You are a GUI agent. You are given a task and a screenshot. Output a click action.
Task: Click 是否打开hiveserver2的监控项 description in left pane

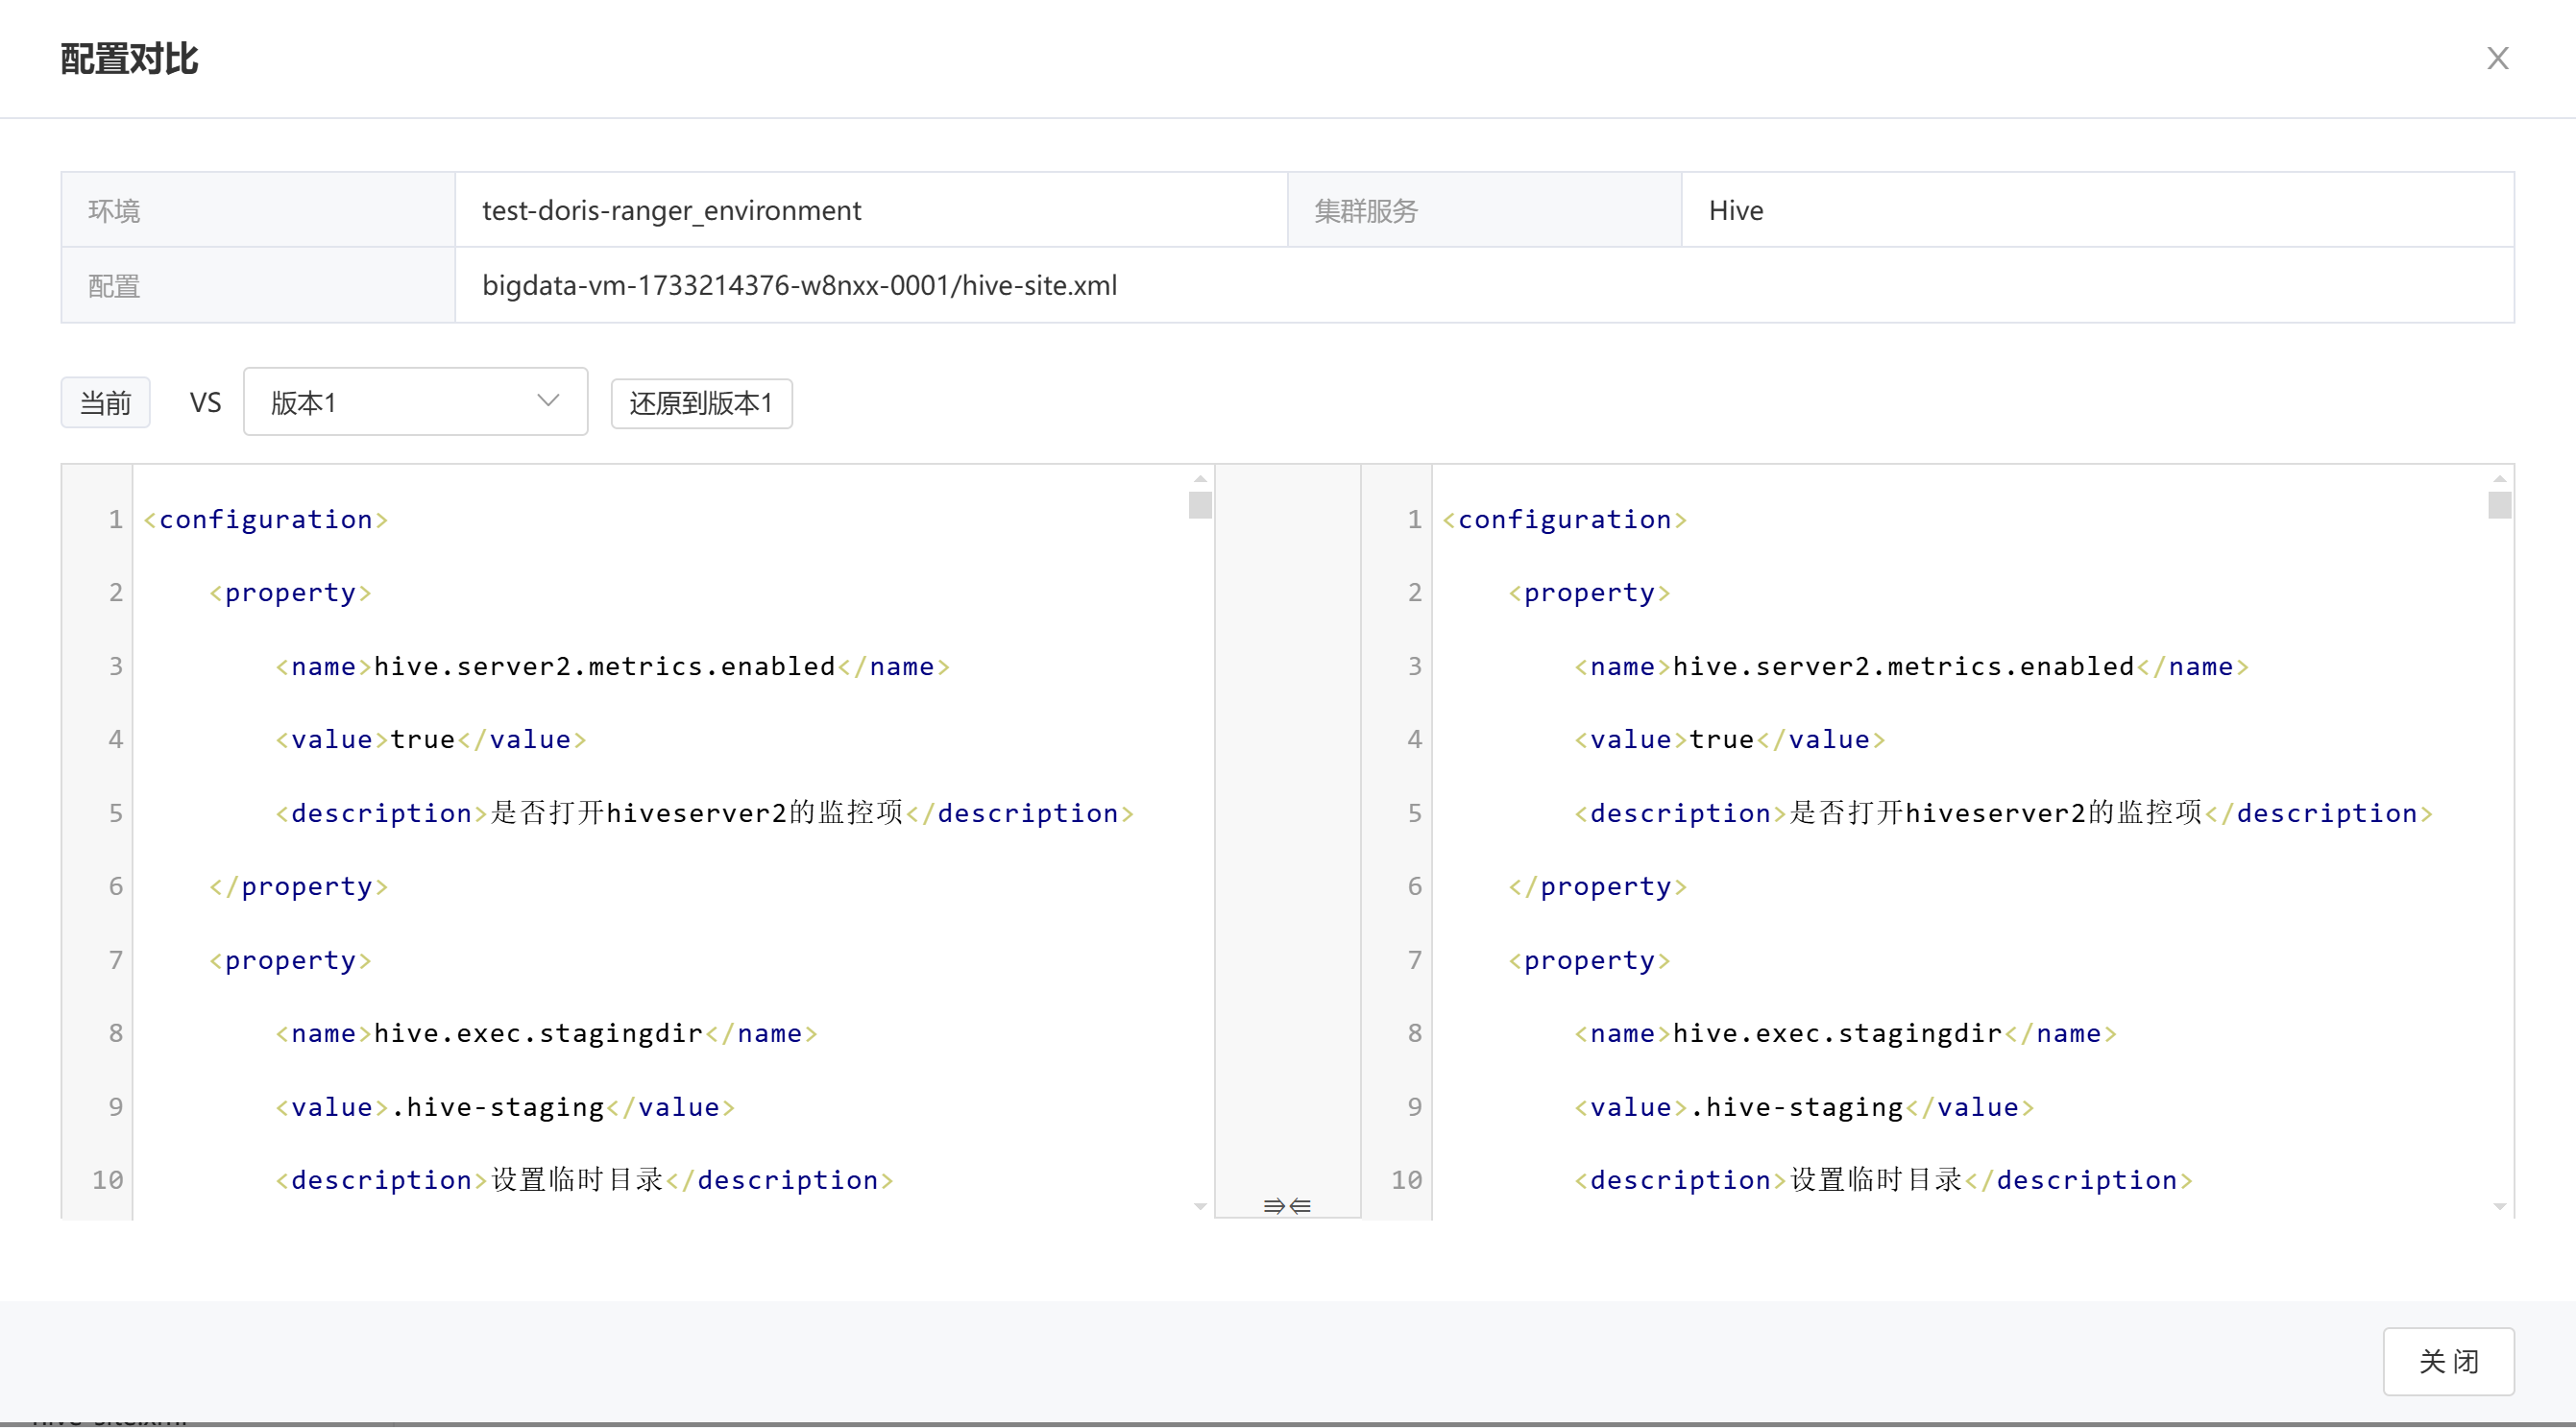tap(697, 812)
